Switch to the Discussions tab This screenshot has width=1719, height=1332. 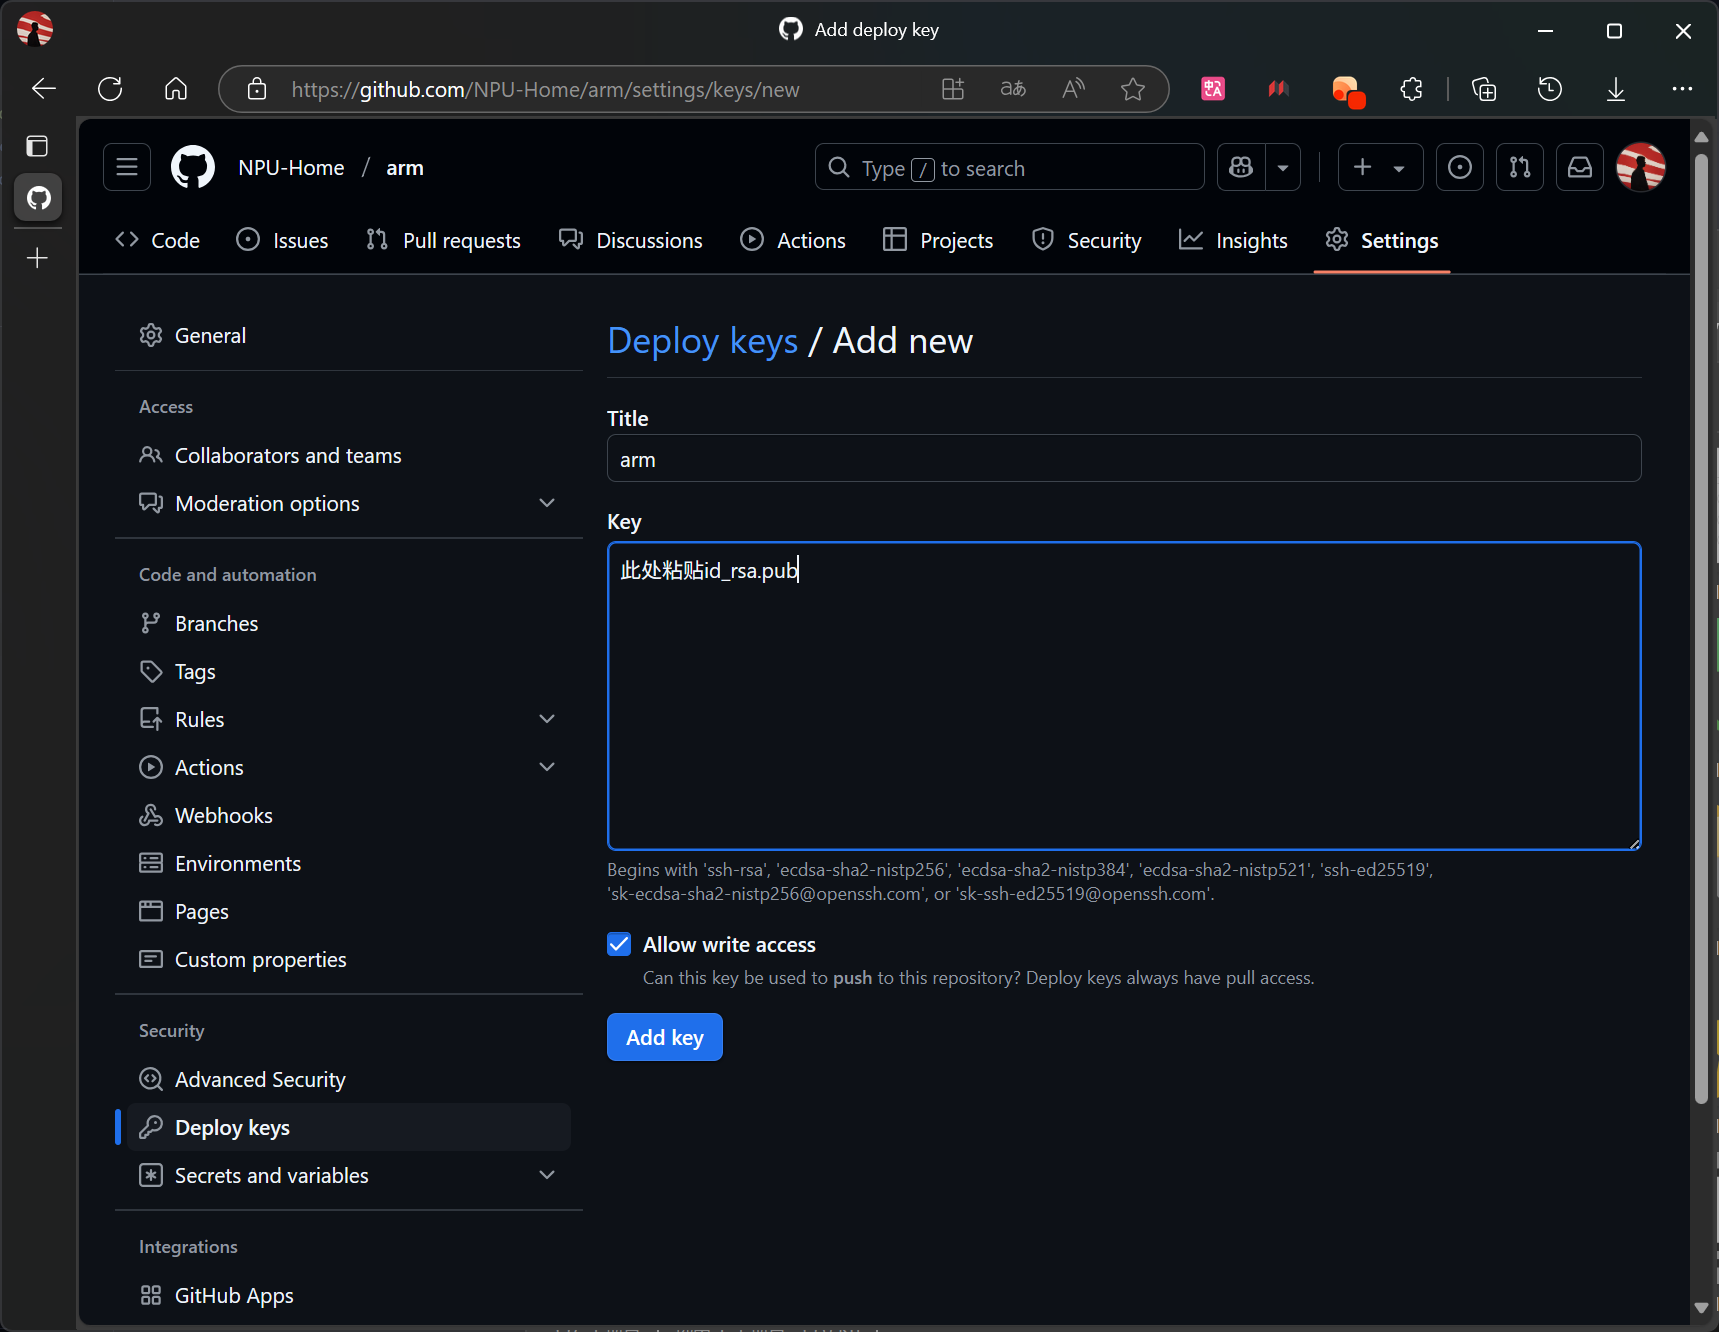(x=630, y=240)
